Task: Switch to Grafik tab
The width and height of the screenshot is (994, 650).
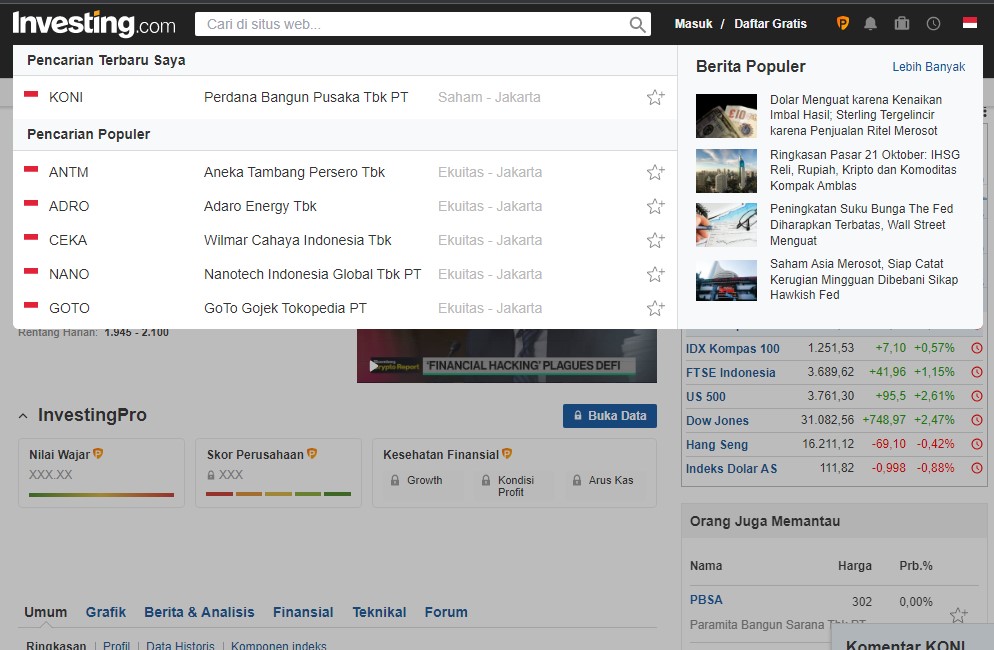Action: pos(106,612)
